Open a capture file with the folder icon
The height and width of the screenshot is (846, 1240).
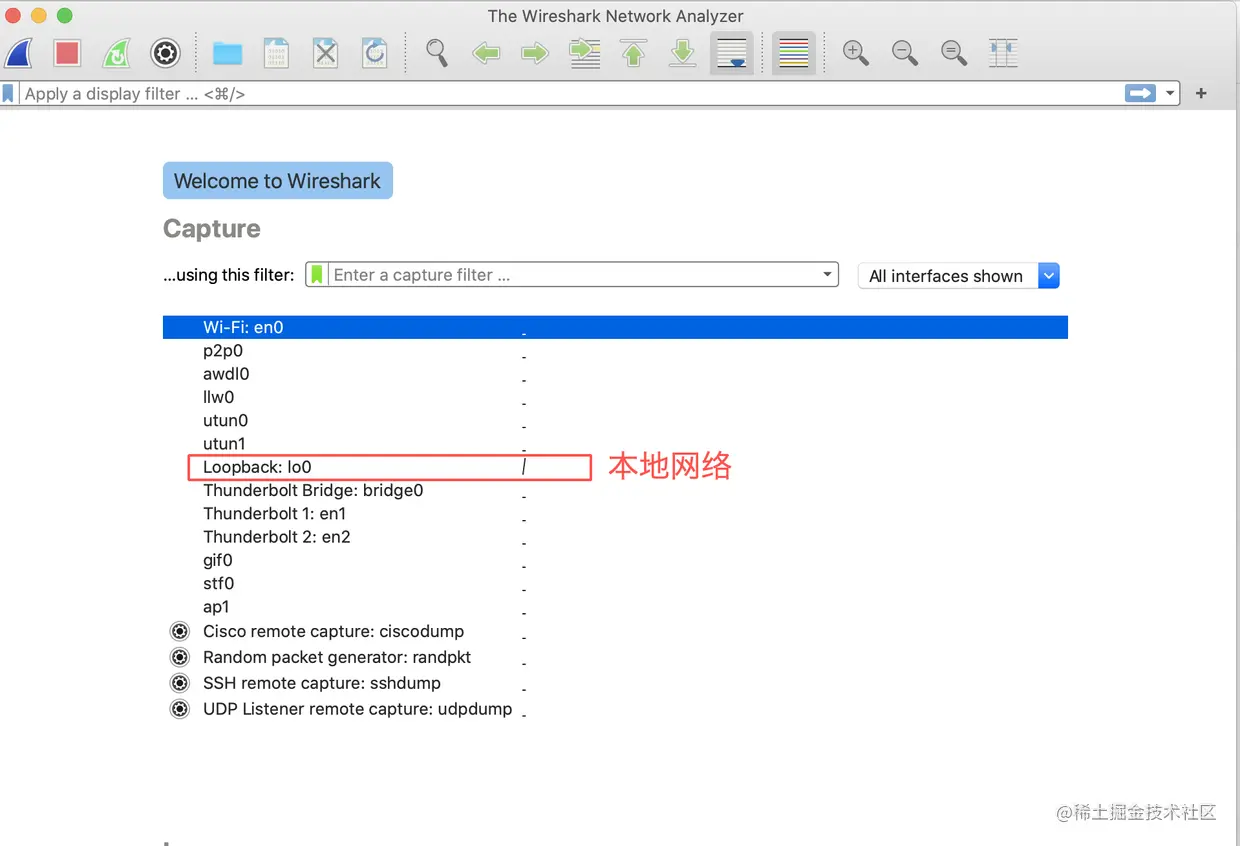tap(228, 53)
